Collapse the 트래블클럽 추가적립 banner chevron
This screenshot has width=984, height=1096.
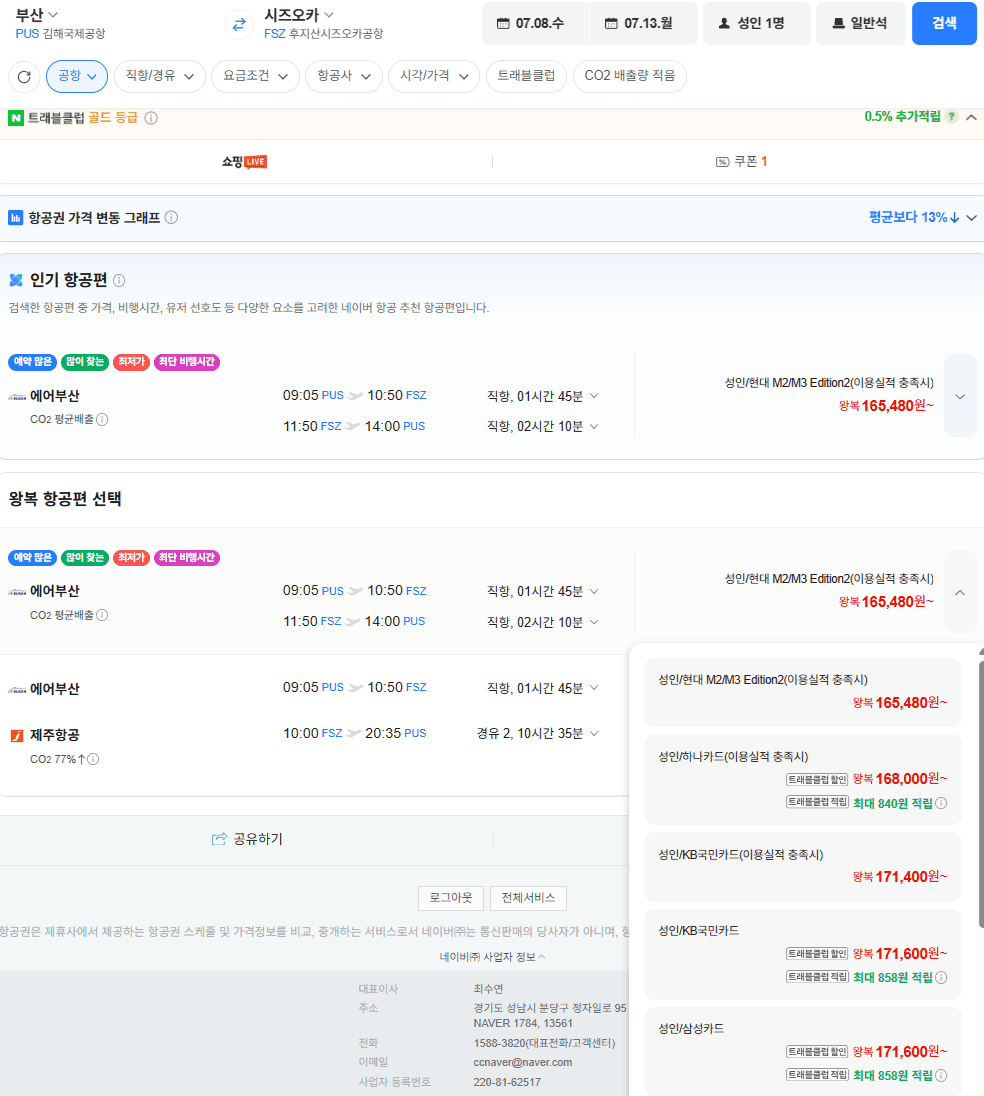click(x=971, y=117)
